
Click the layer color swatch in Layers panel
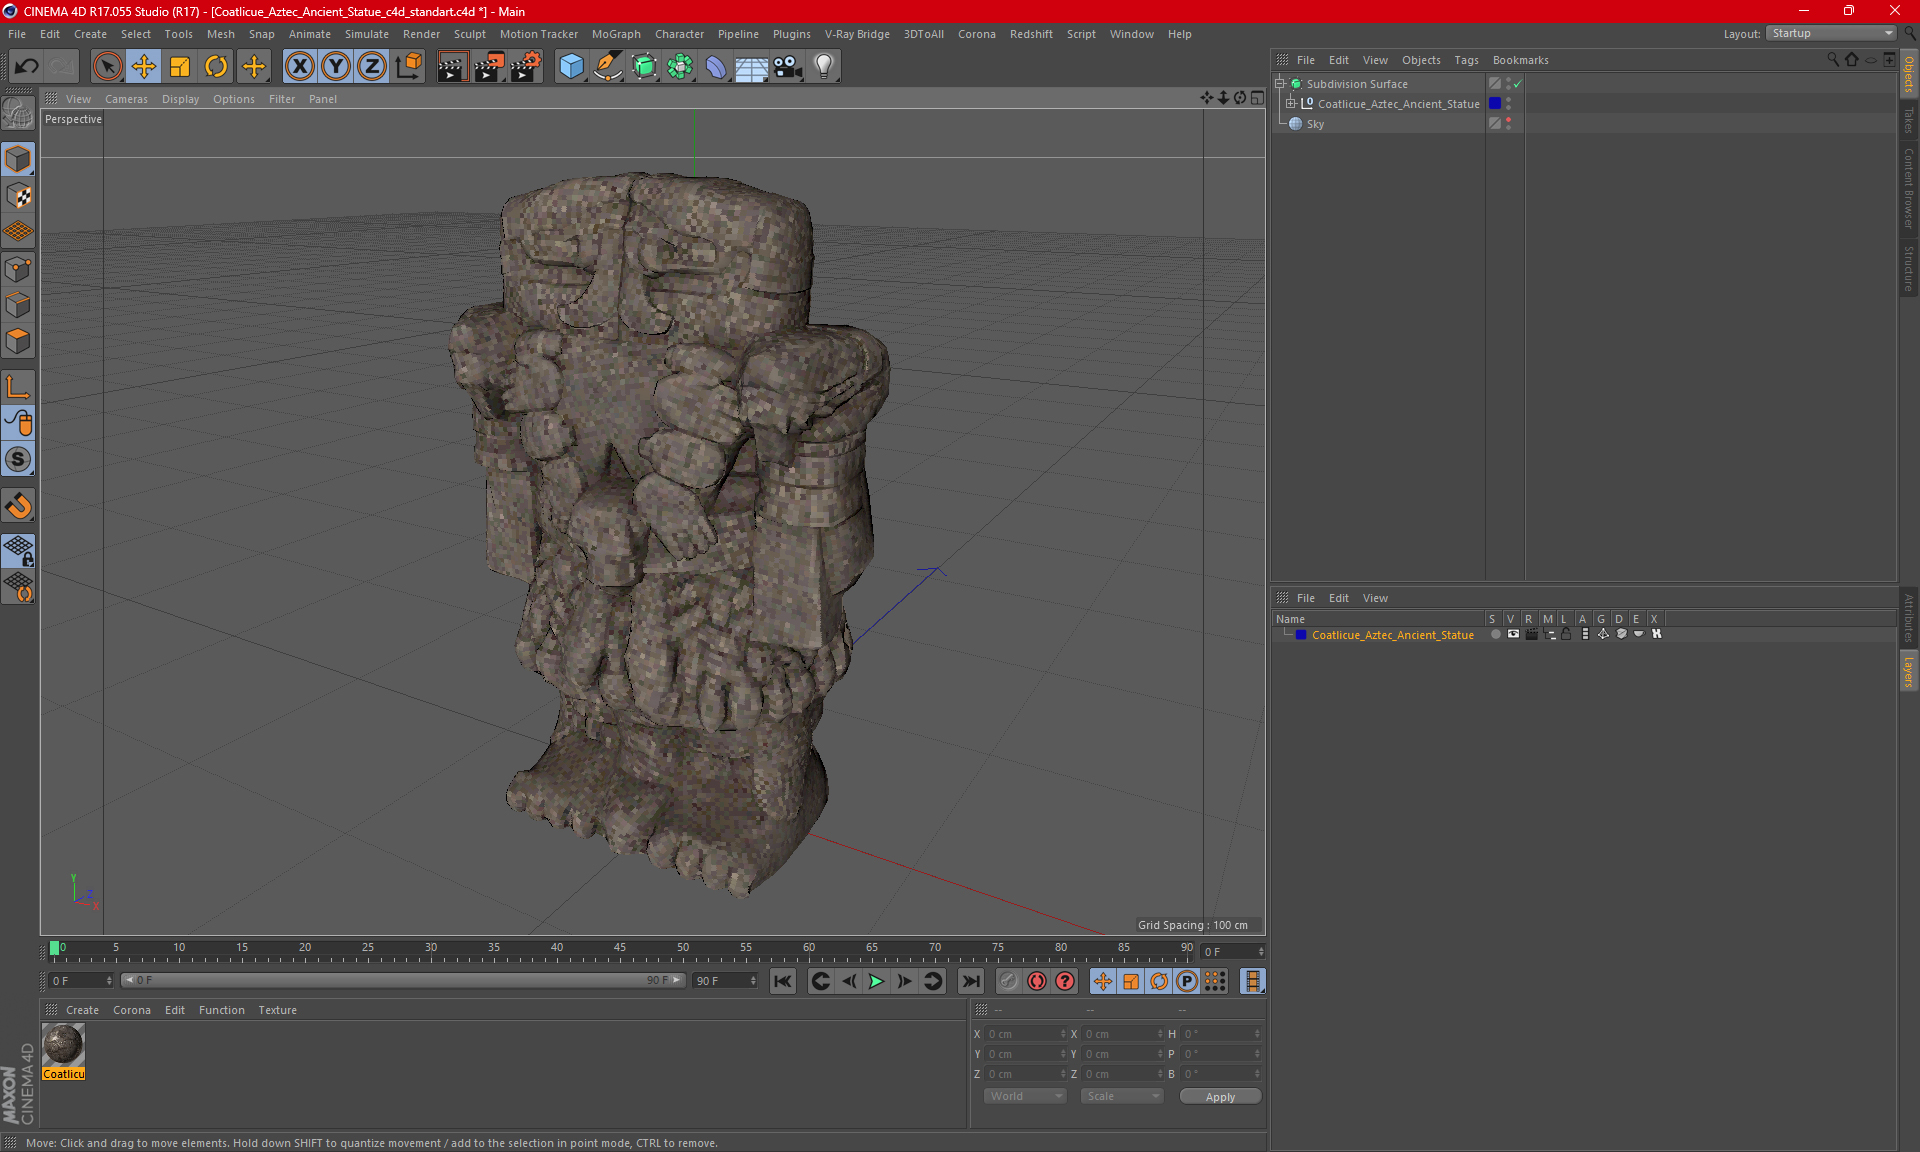point(1301,635)
